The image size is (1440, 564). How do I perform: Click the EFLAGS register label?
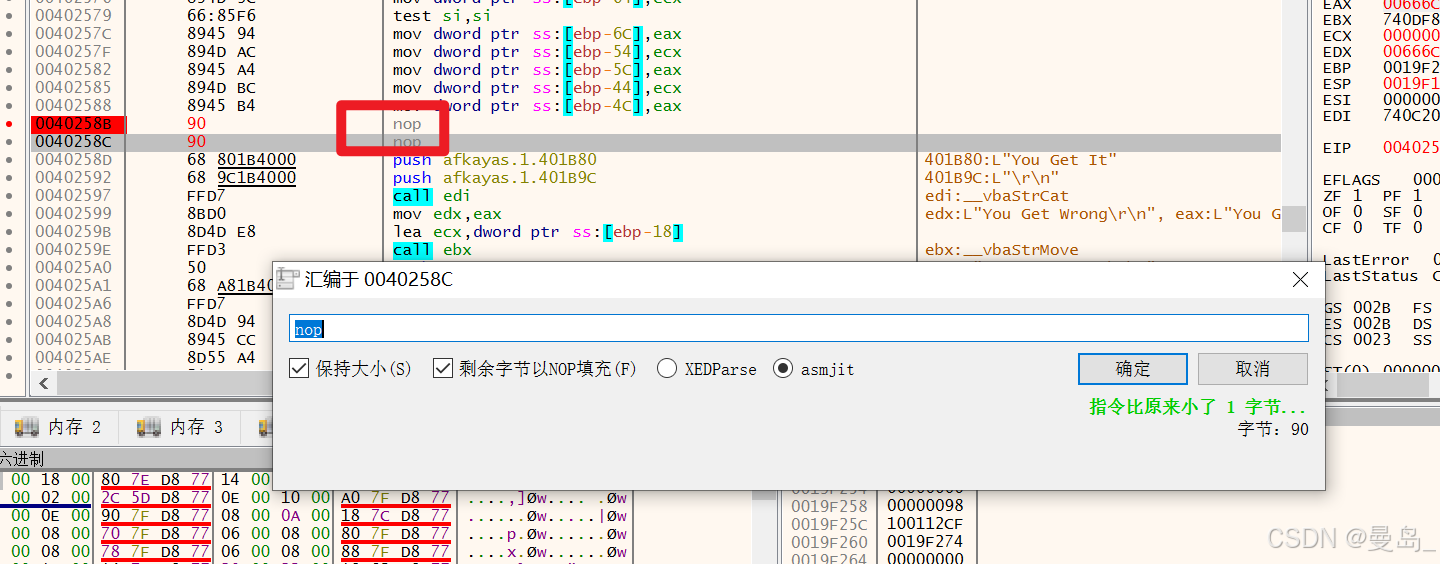coord(1351,180)
